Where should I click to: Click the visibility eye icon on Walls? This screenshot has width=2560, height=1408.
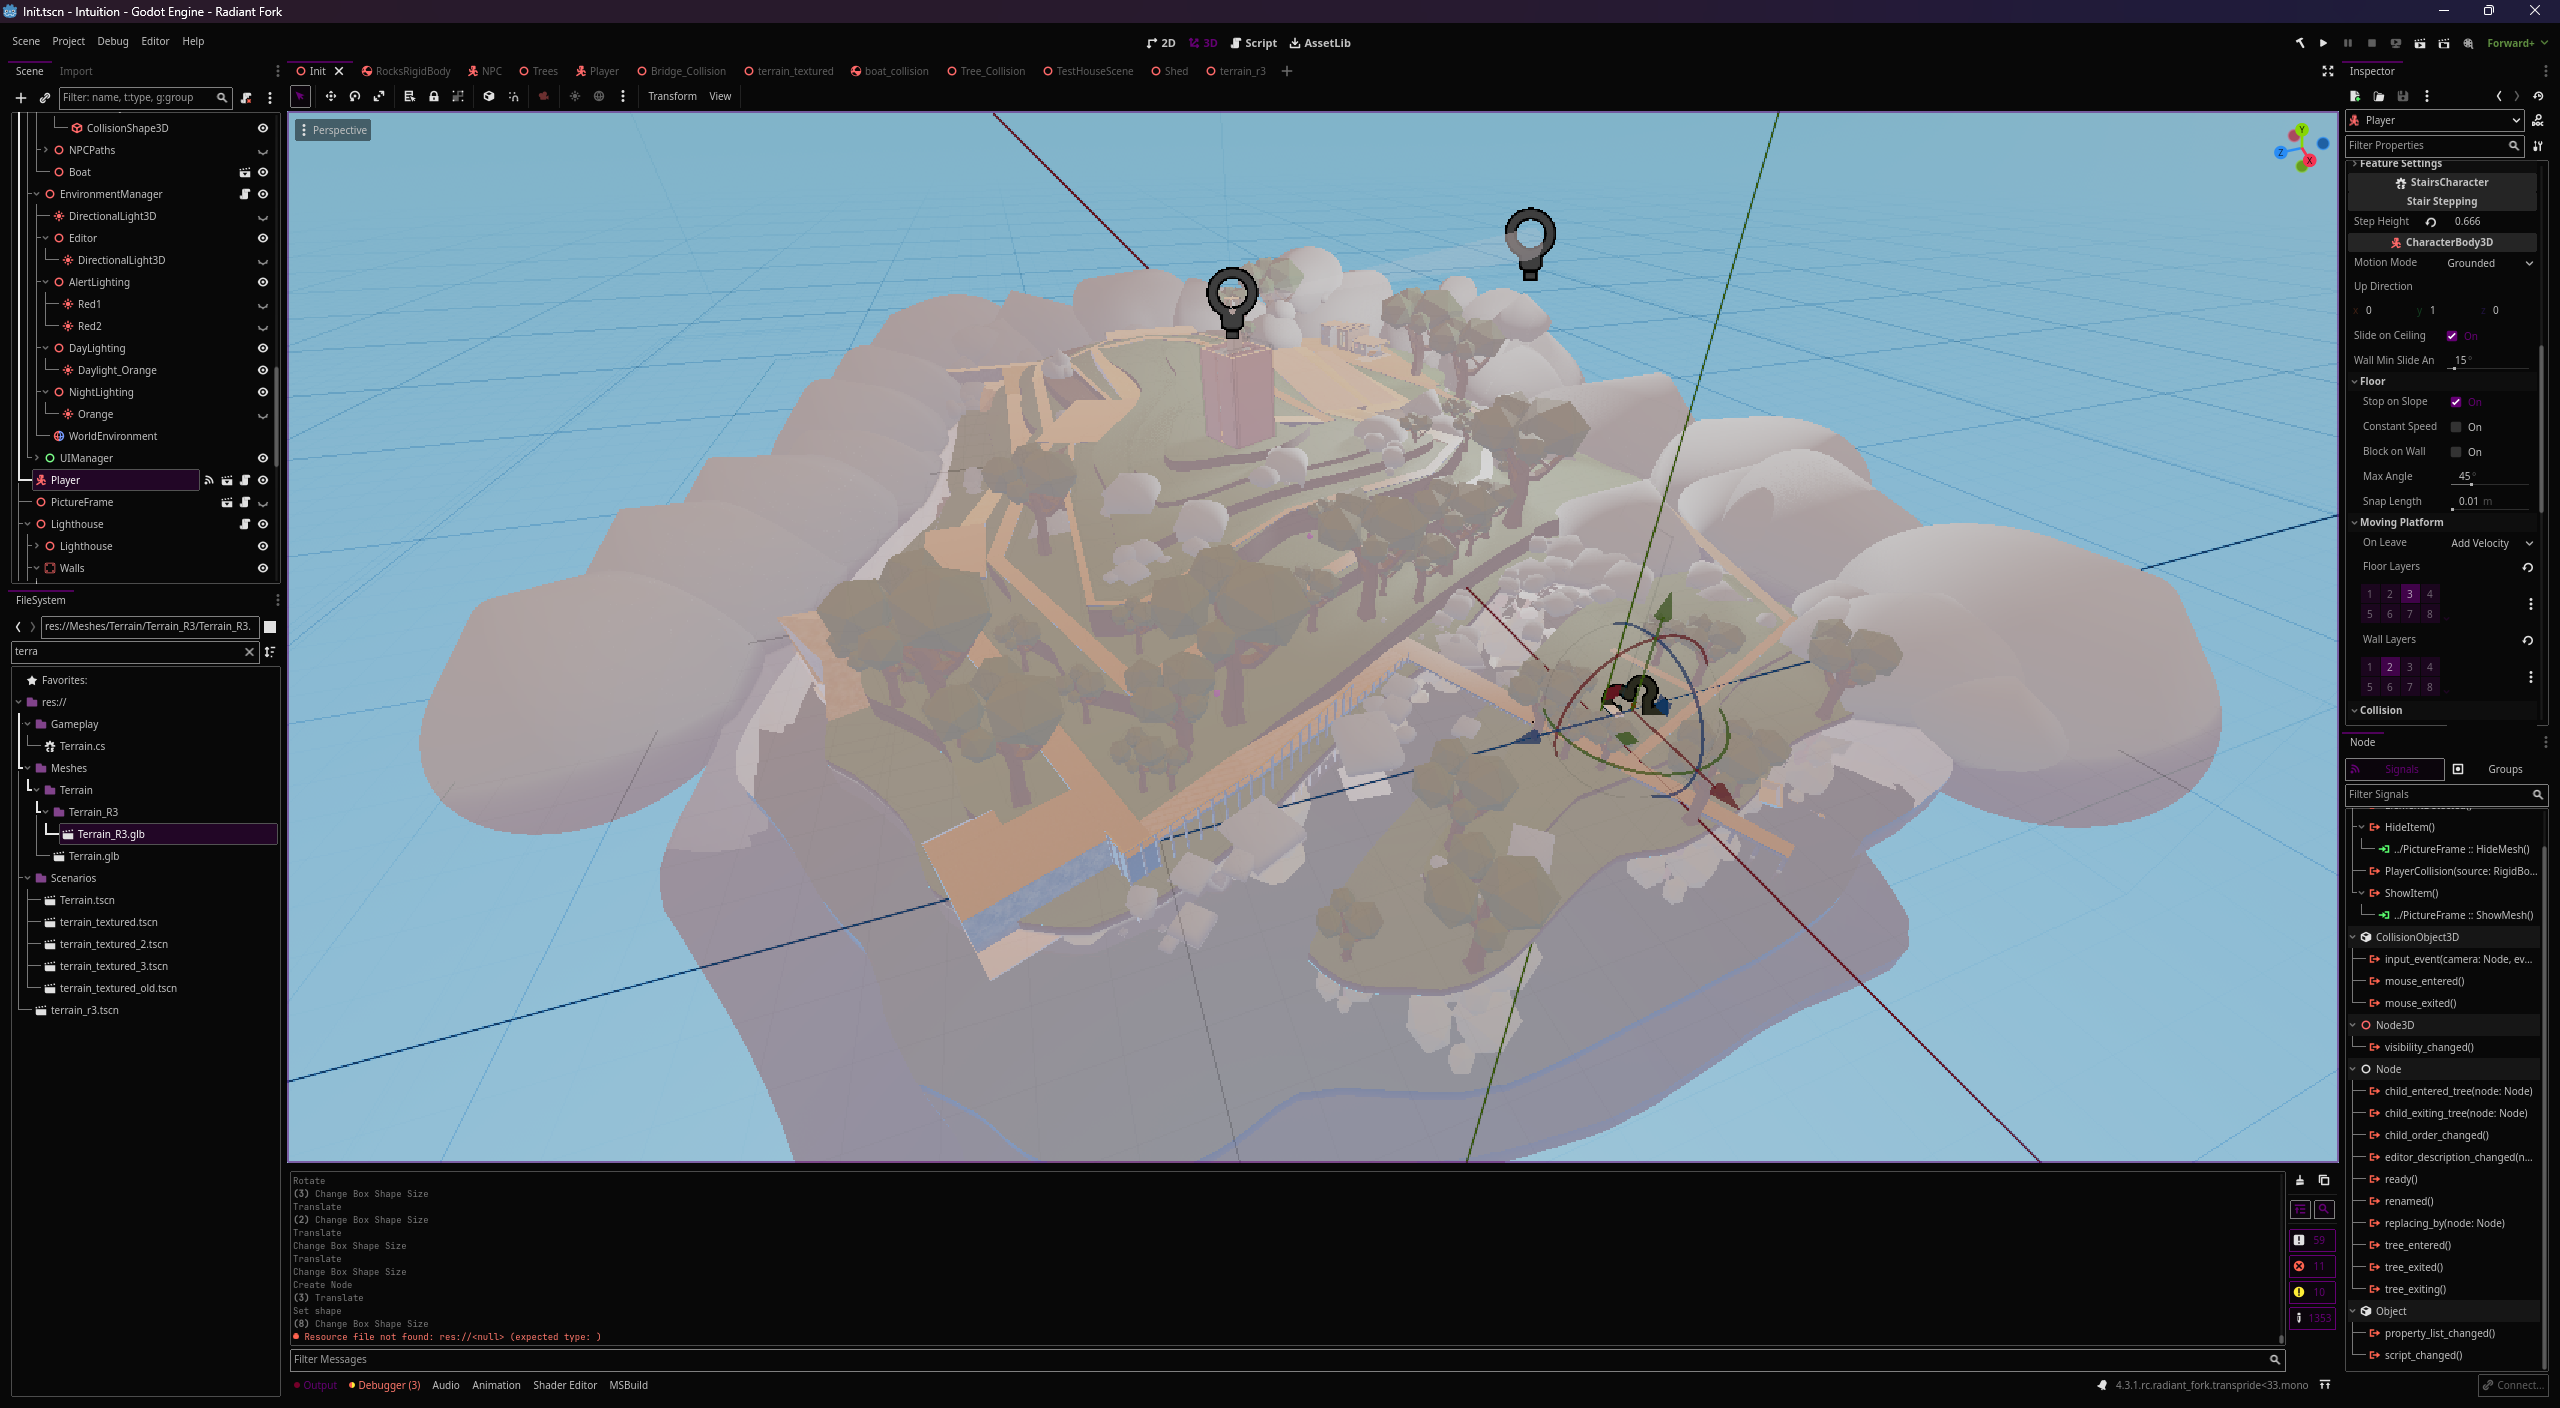coord(262,567)
